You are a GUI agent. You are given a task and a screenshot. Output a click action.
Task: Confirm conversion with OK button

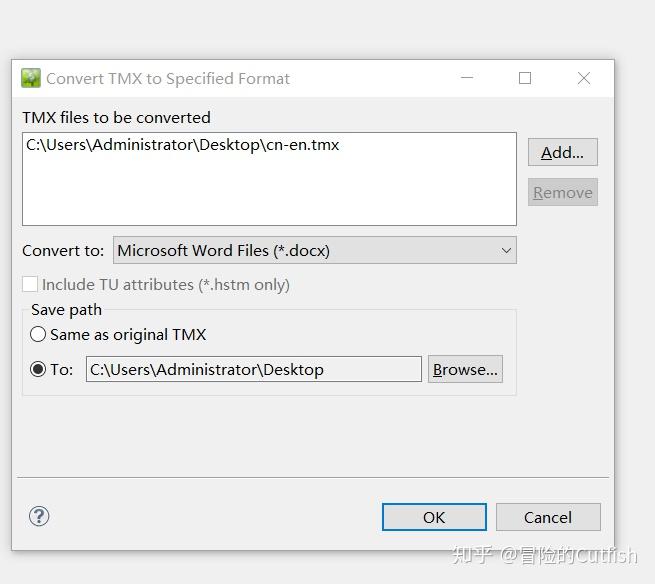(x=434, y=517)
